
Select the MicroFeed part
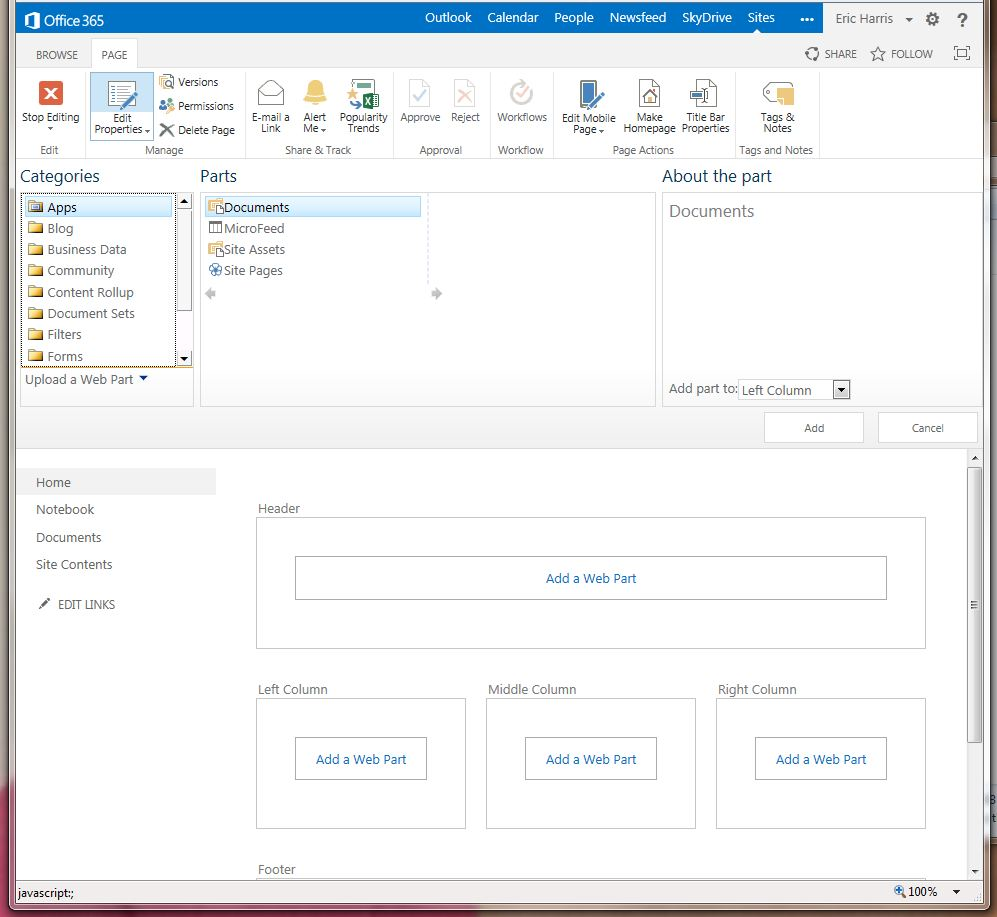click(312, 228)
